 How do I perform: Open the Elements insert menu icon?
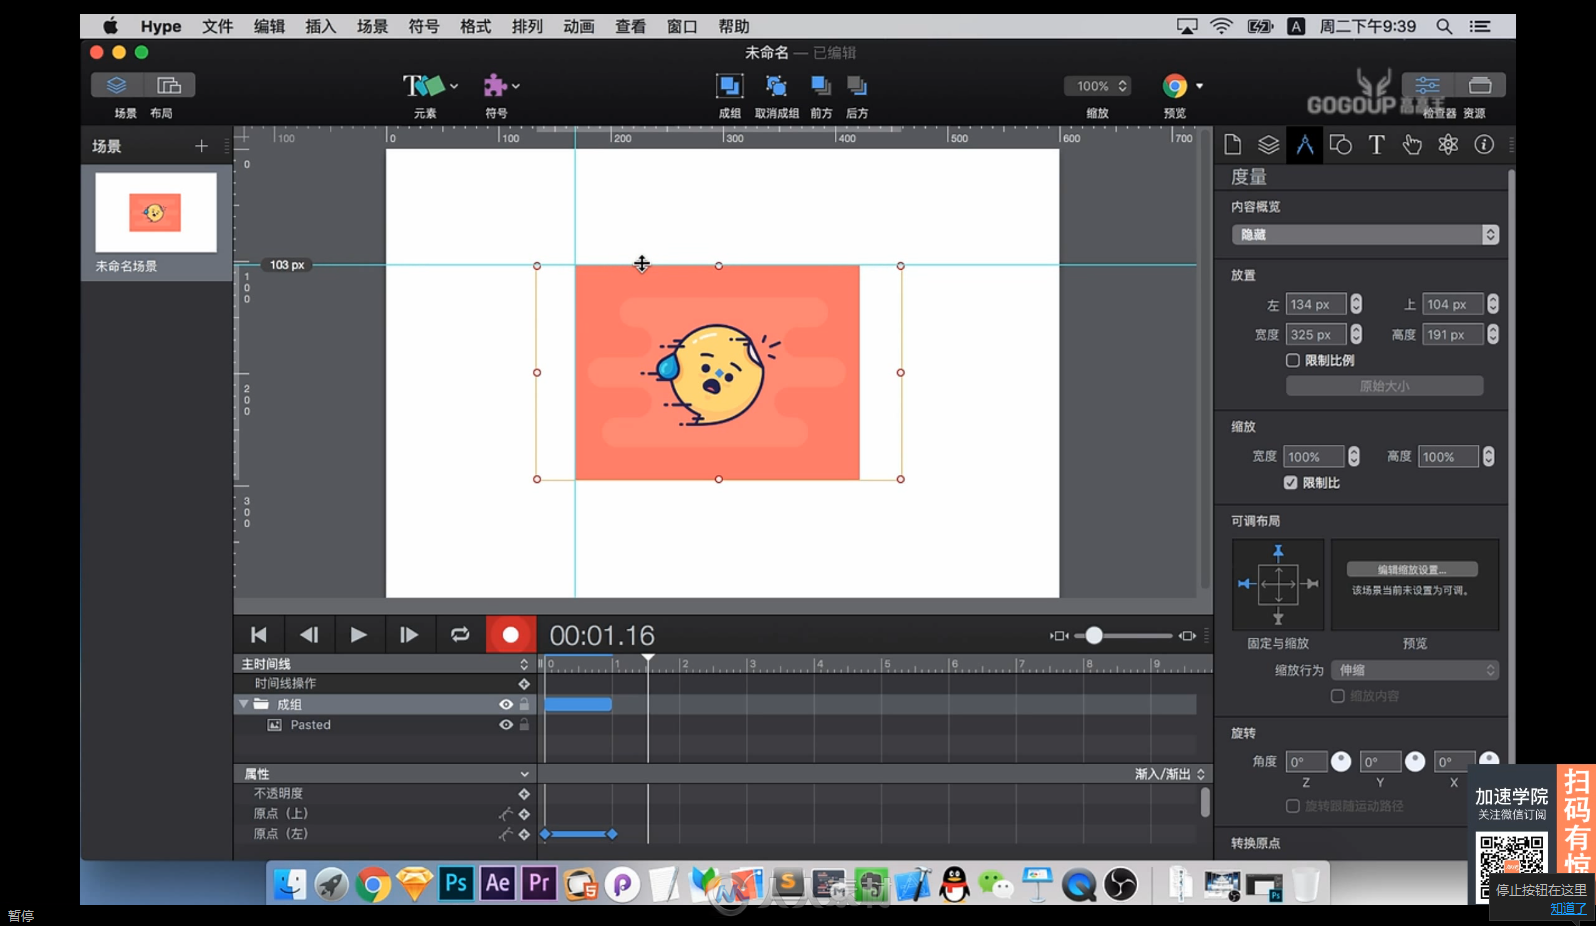[423, 86]
